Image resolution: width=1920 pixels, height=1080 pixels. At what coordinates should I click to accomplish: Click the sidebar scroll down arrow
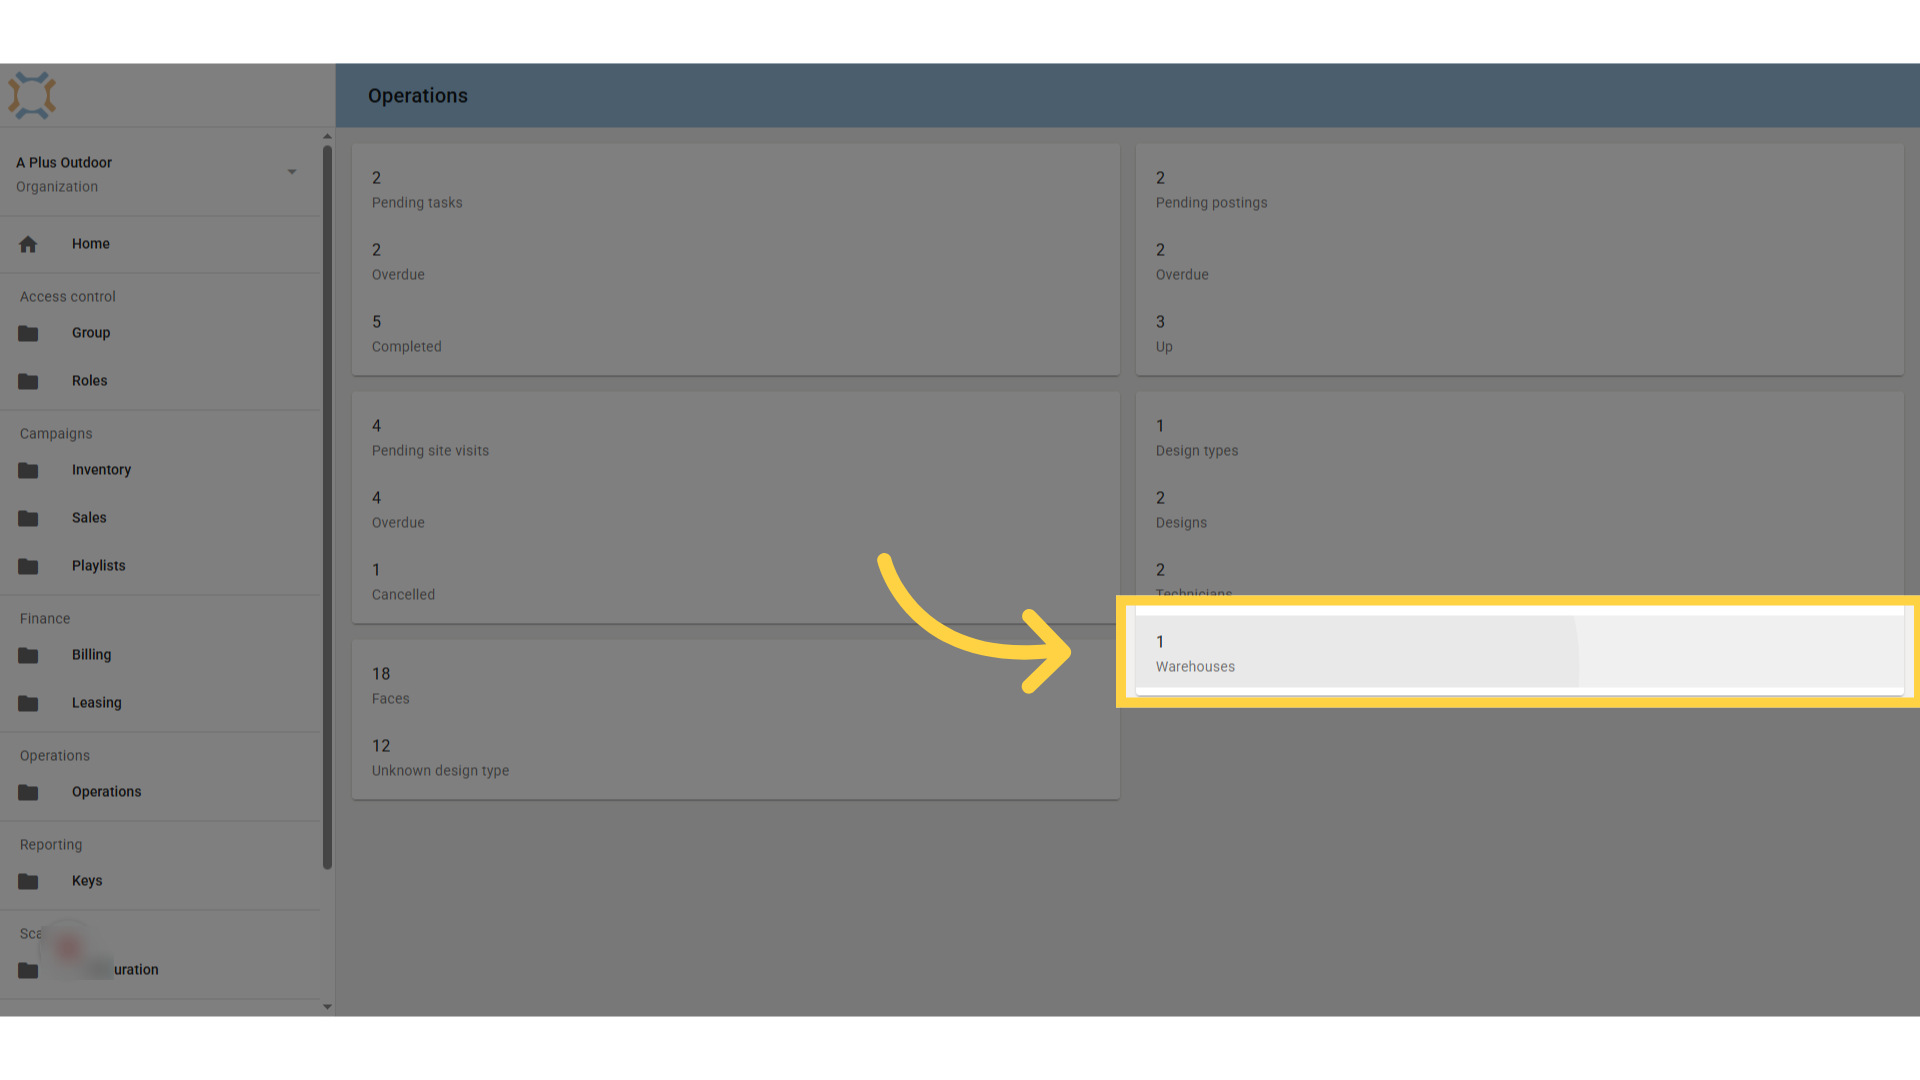(x=327, y=1007)
